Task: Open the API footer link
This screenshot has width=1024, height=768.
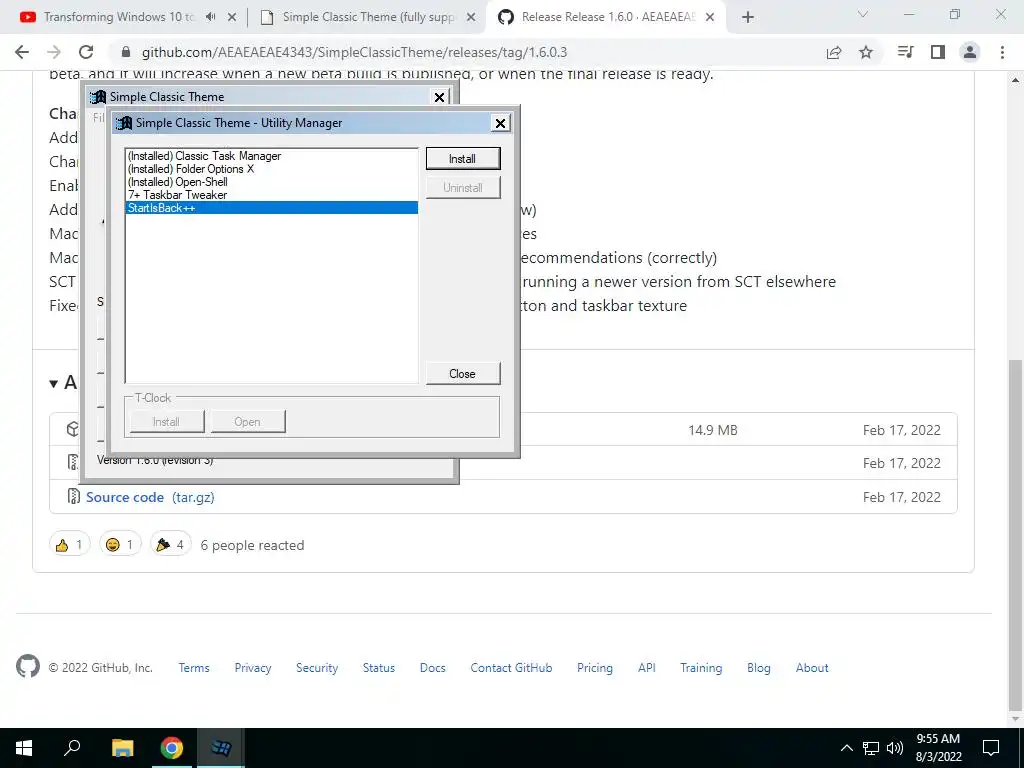Action: click(x=647, y=667)
